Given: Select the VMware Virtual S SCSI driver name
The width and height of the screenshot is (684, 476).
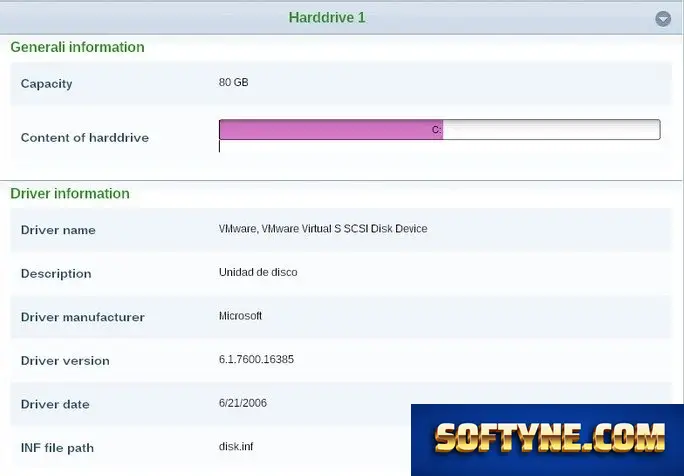Looking at the screenshot, I should click(x=323, y=229).
